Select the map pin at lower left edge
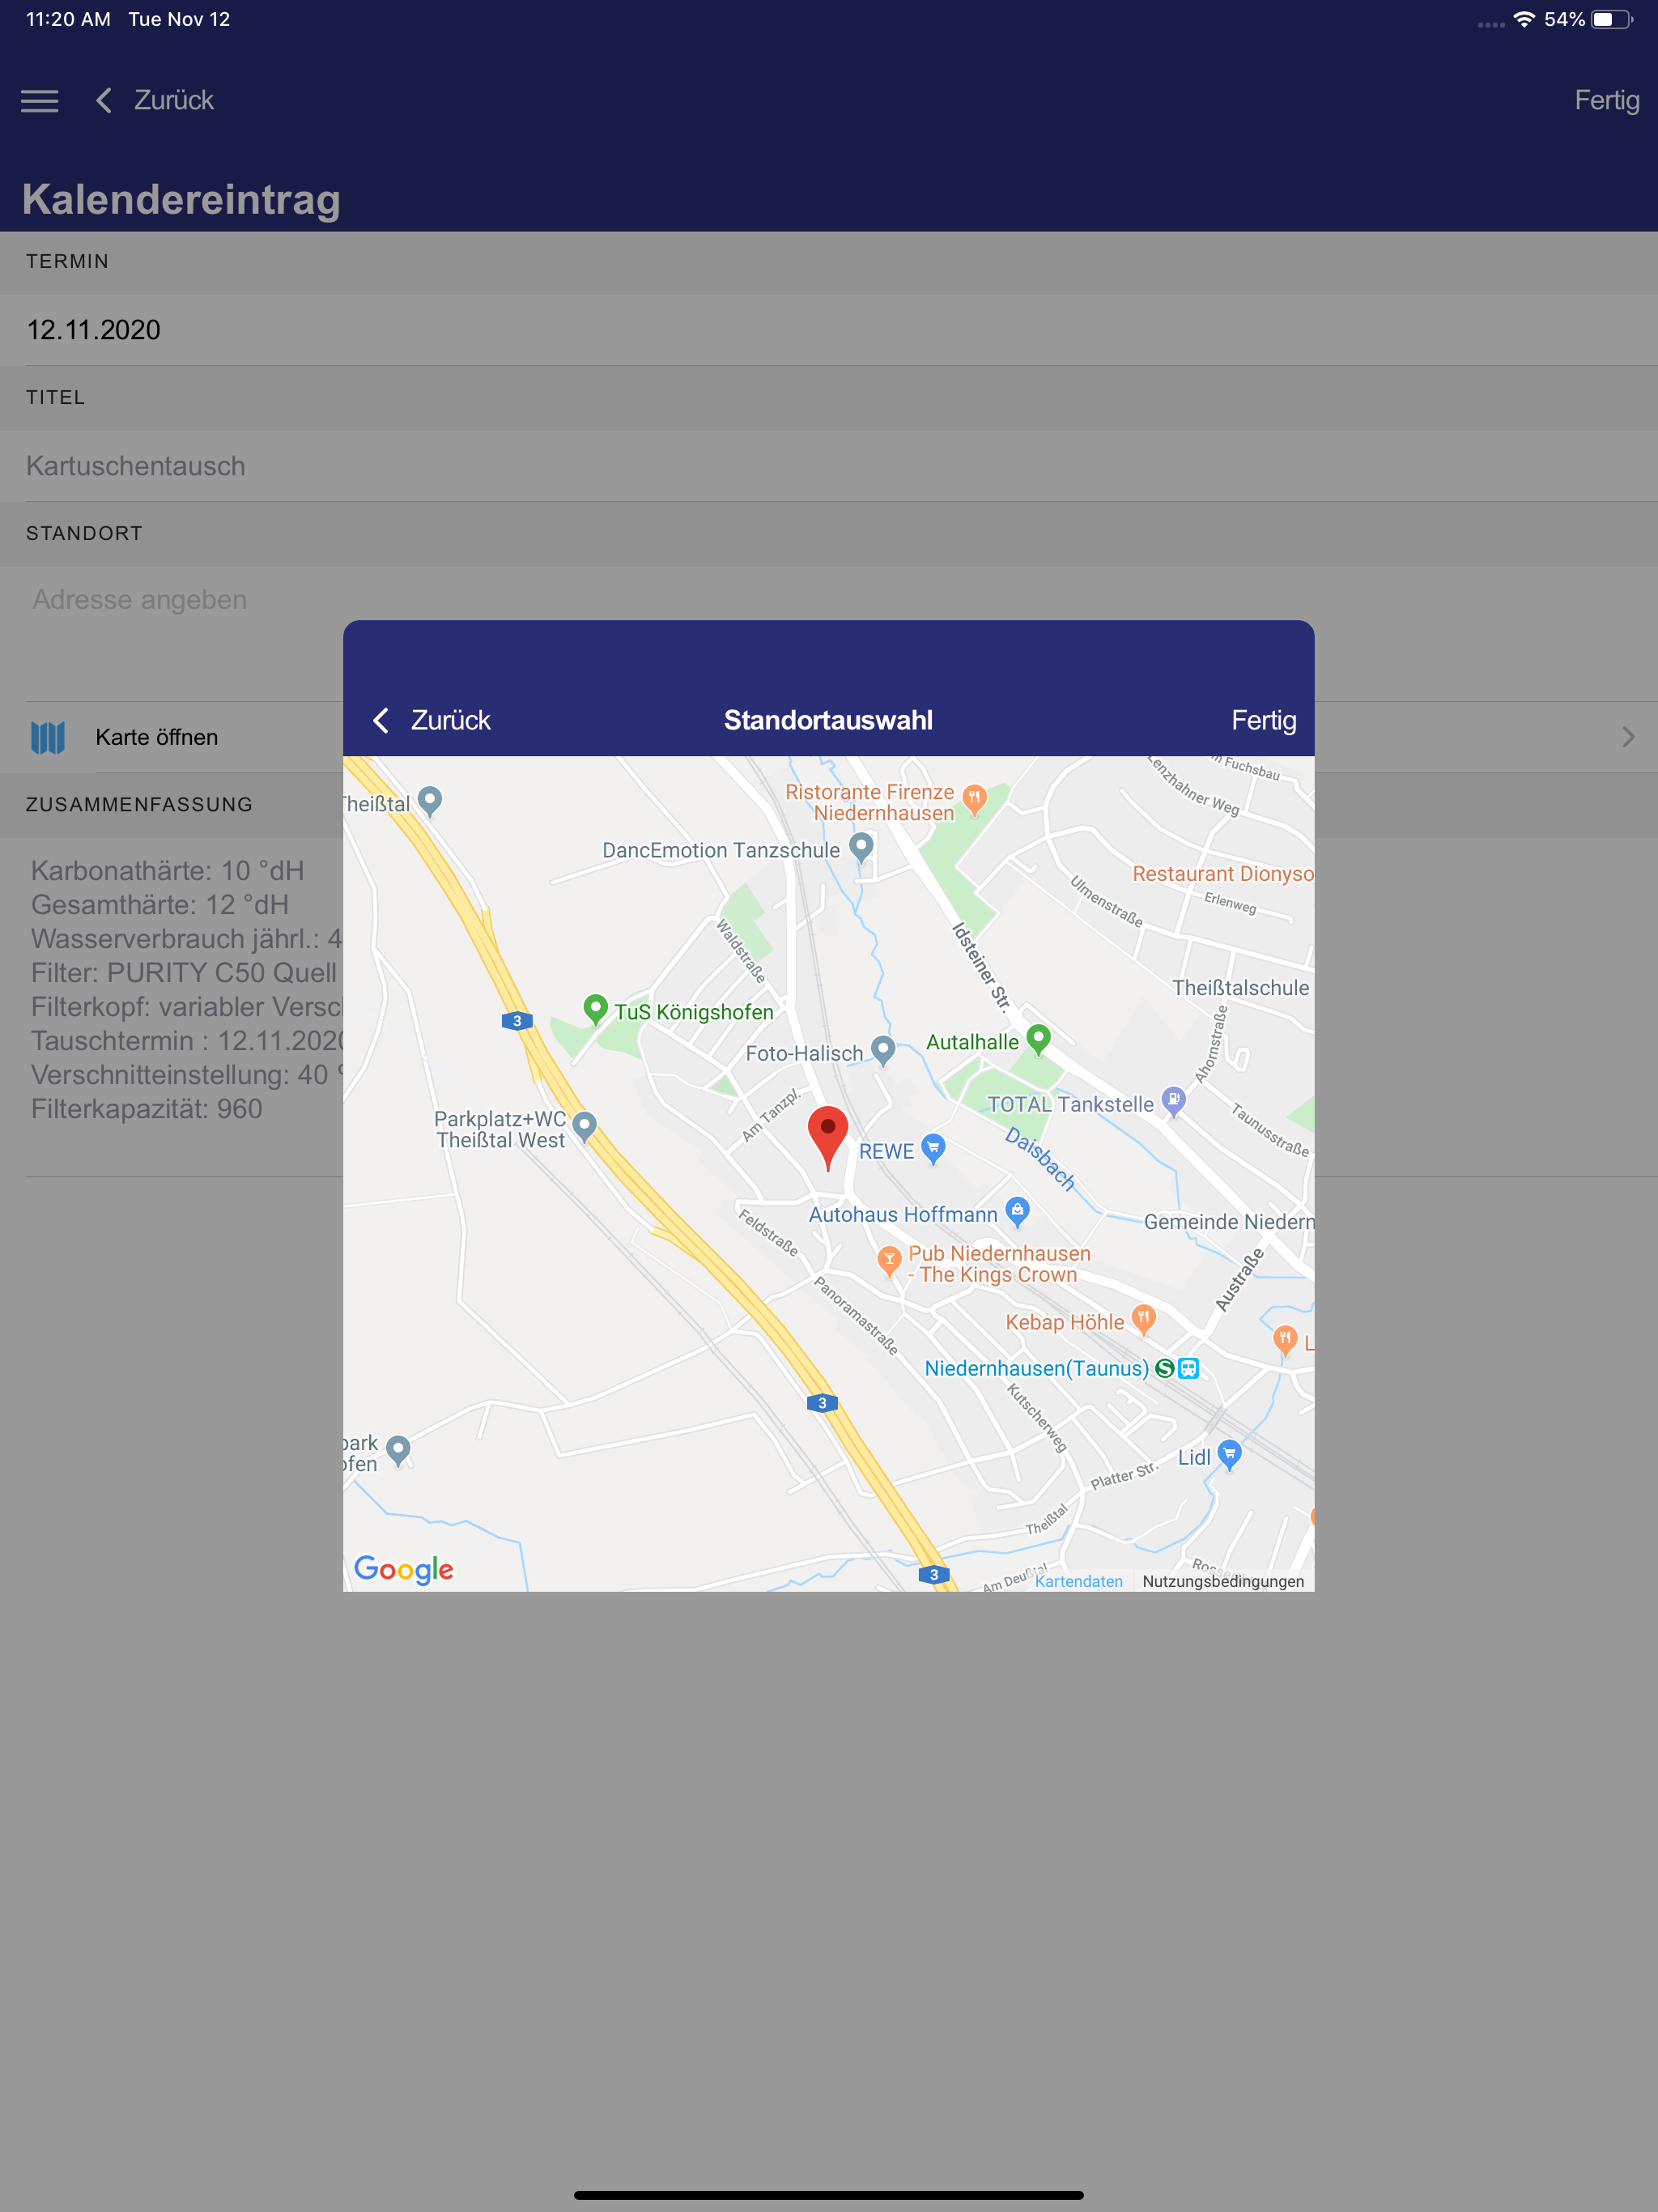Viewport: 1658px width, 2212px height. click(398, 1450)
